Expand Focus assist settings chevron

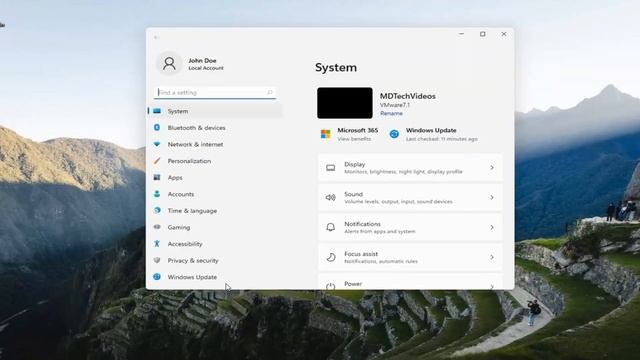point(492,257)
